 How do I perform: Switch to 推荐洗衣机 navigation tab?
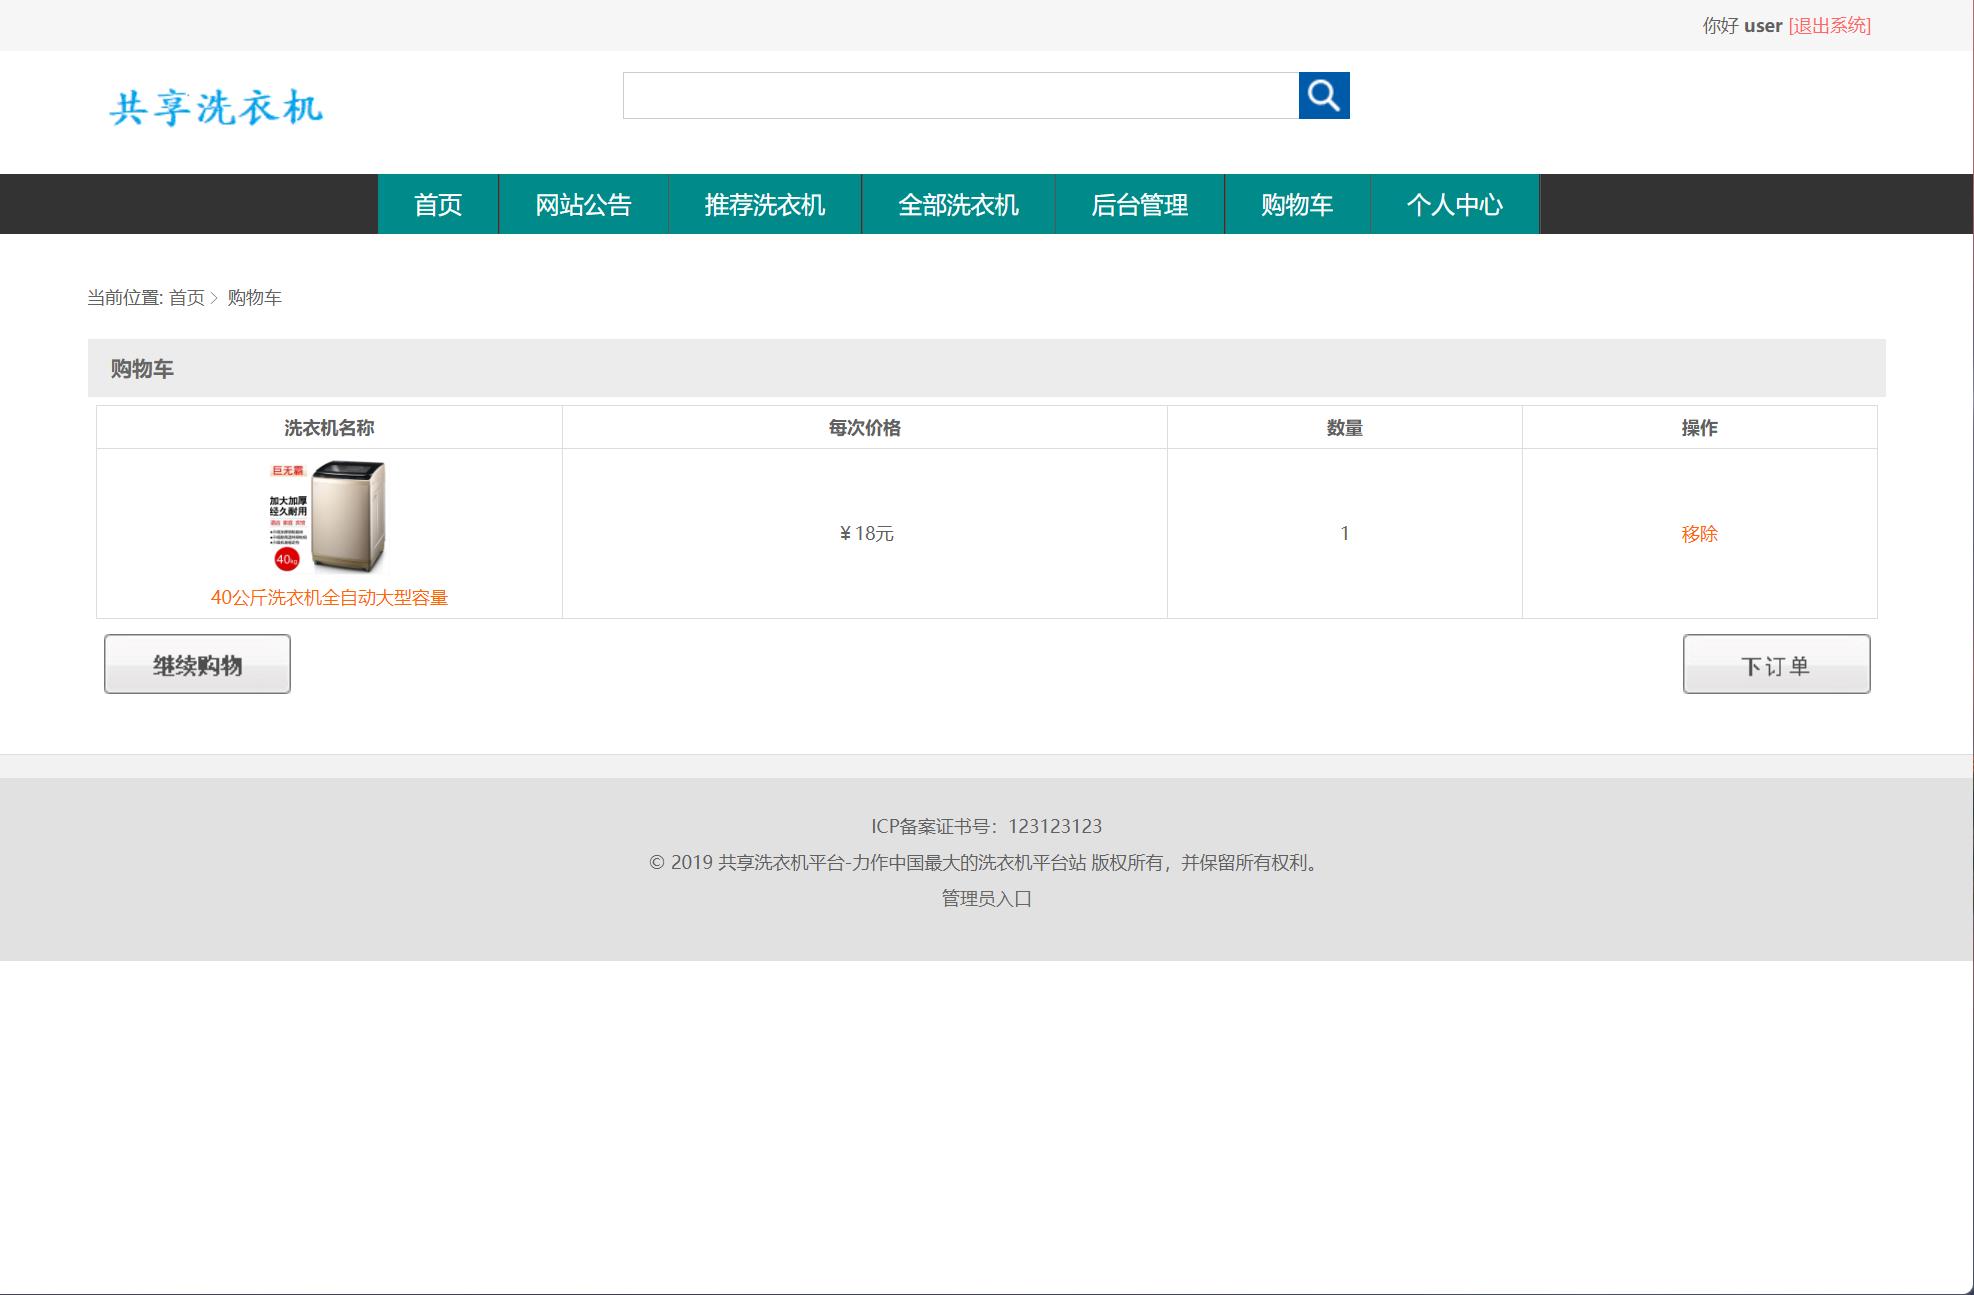tap(764, 204)
